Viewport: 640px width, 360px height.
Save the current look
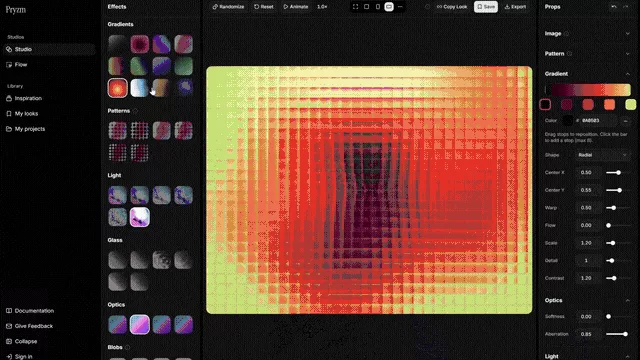click(x=486, y=7)
